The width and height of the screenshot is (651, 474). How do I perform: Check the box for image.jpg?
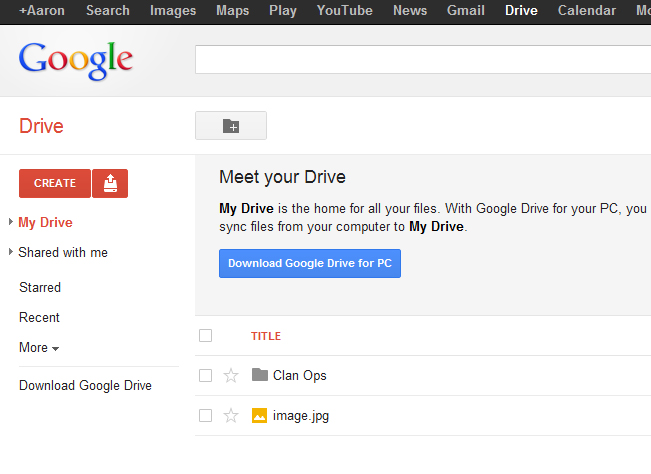(206, 415)
